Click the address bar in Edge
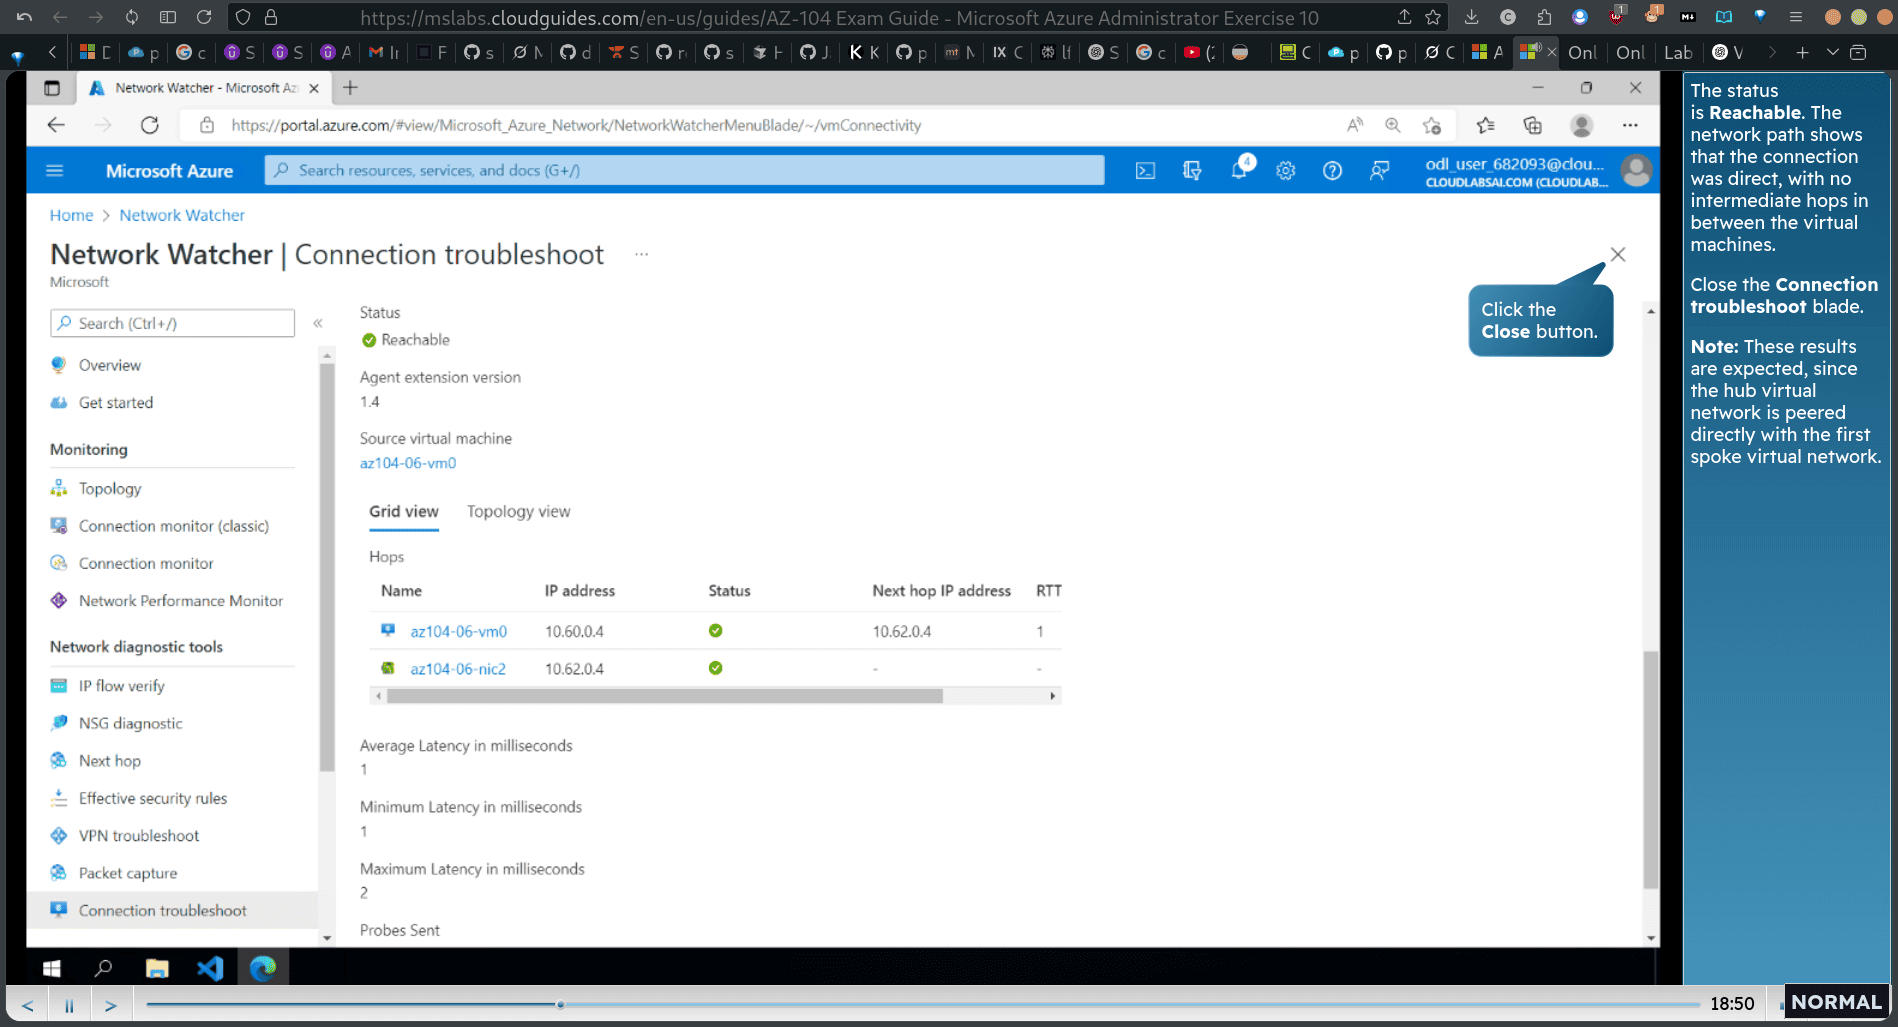This screenshot has width=1898, height=1027. click(x=575, y=125)
